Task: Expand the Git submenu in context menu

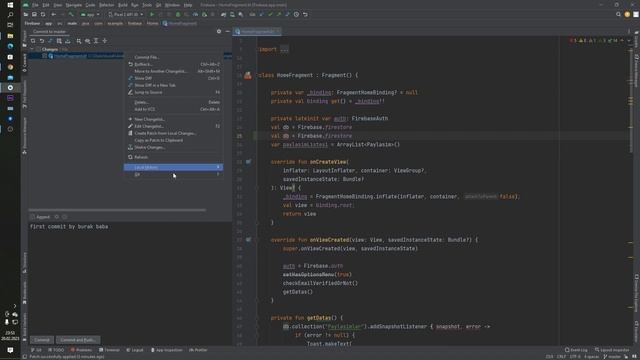Action: click(x=173, y=174)
